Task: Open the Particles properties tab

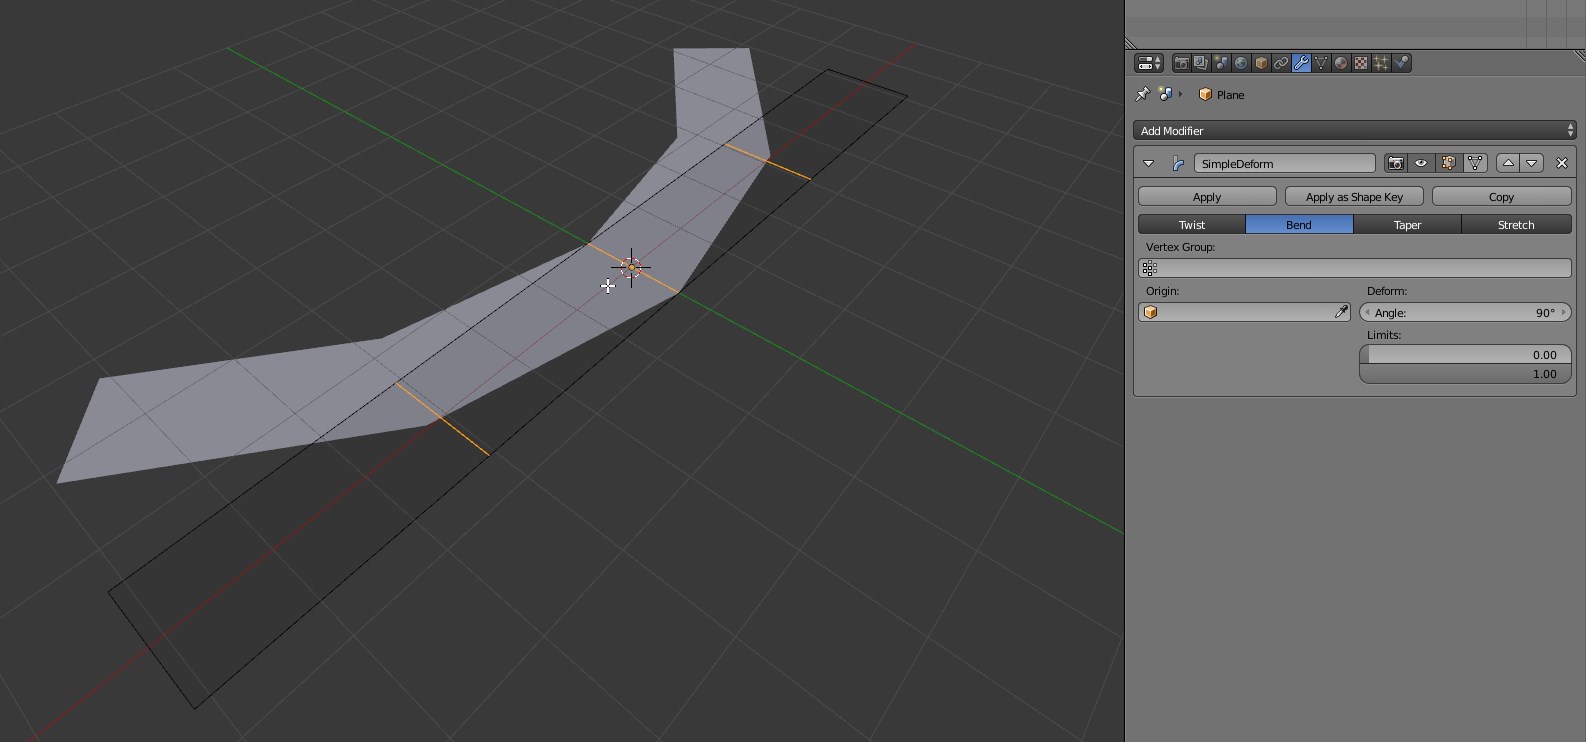Action: (x=1381, y=63)
